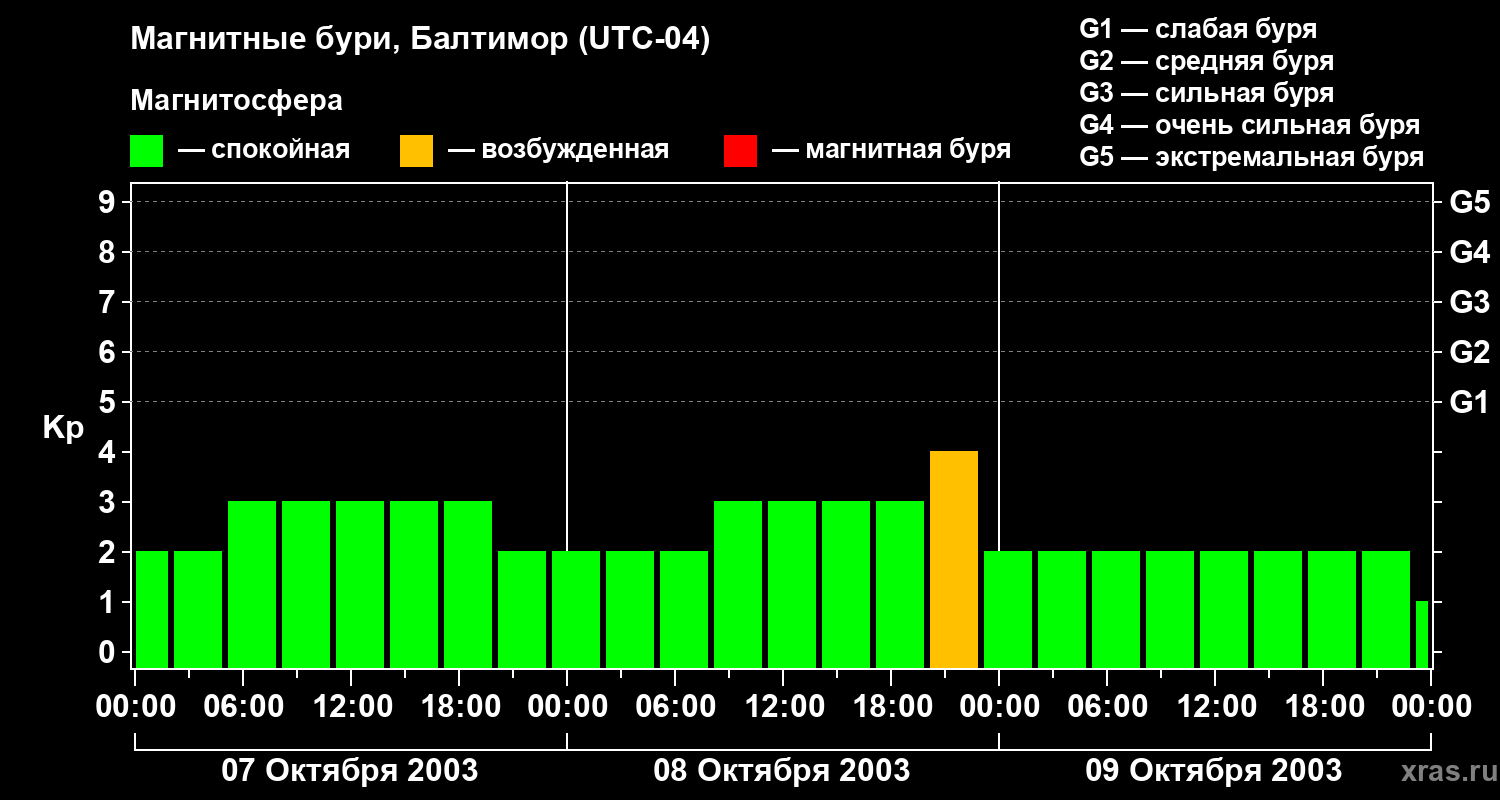Click '12:00' time label above 09 Октября

point(1215,707)
